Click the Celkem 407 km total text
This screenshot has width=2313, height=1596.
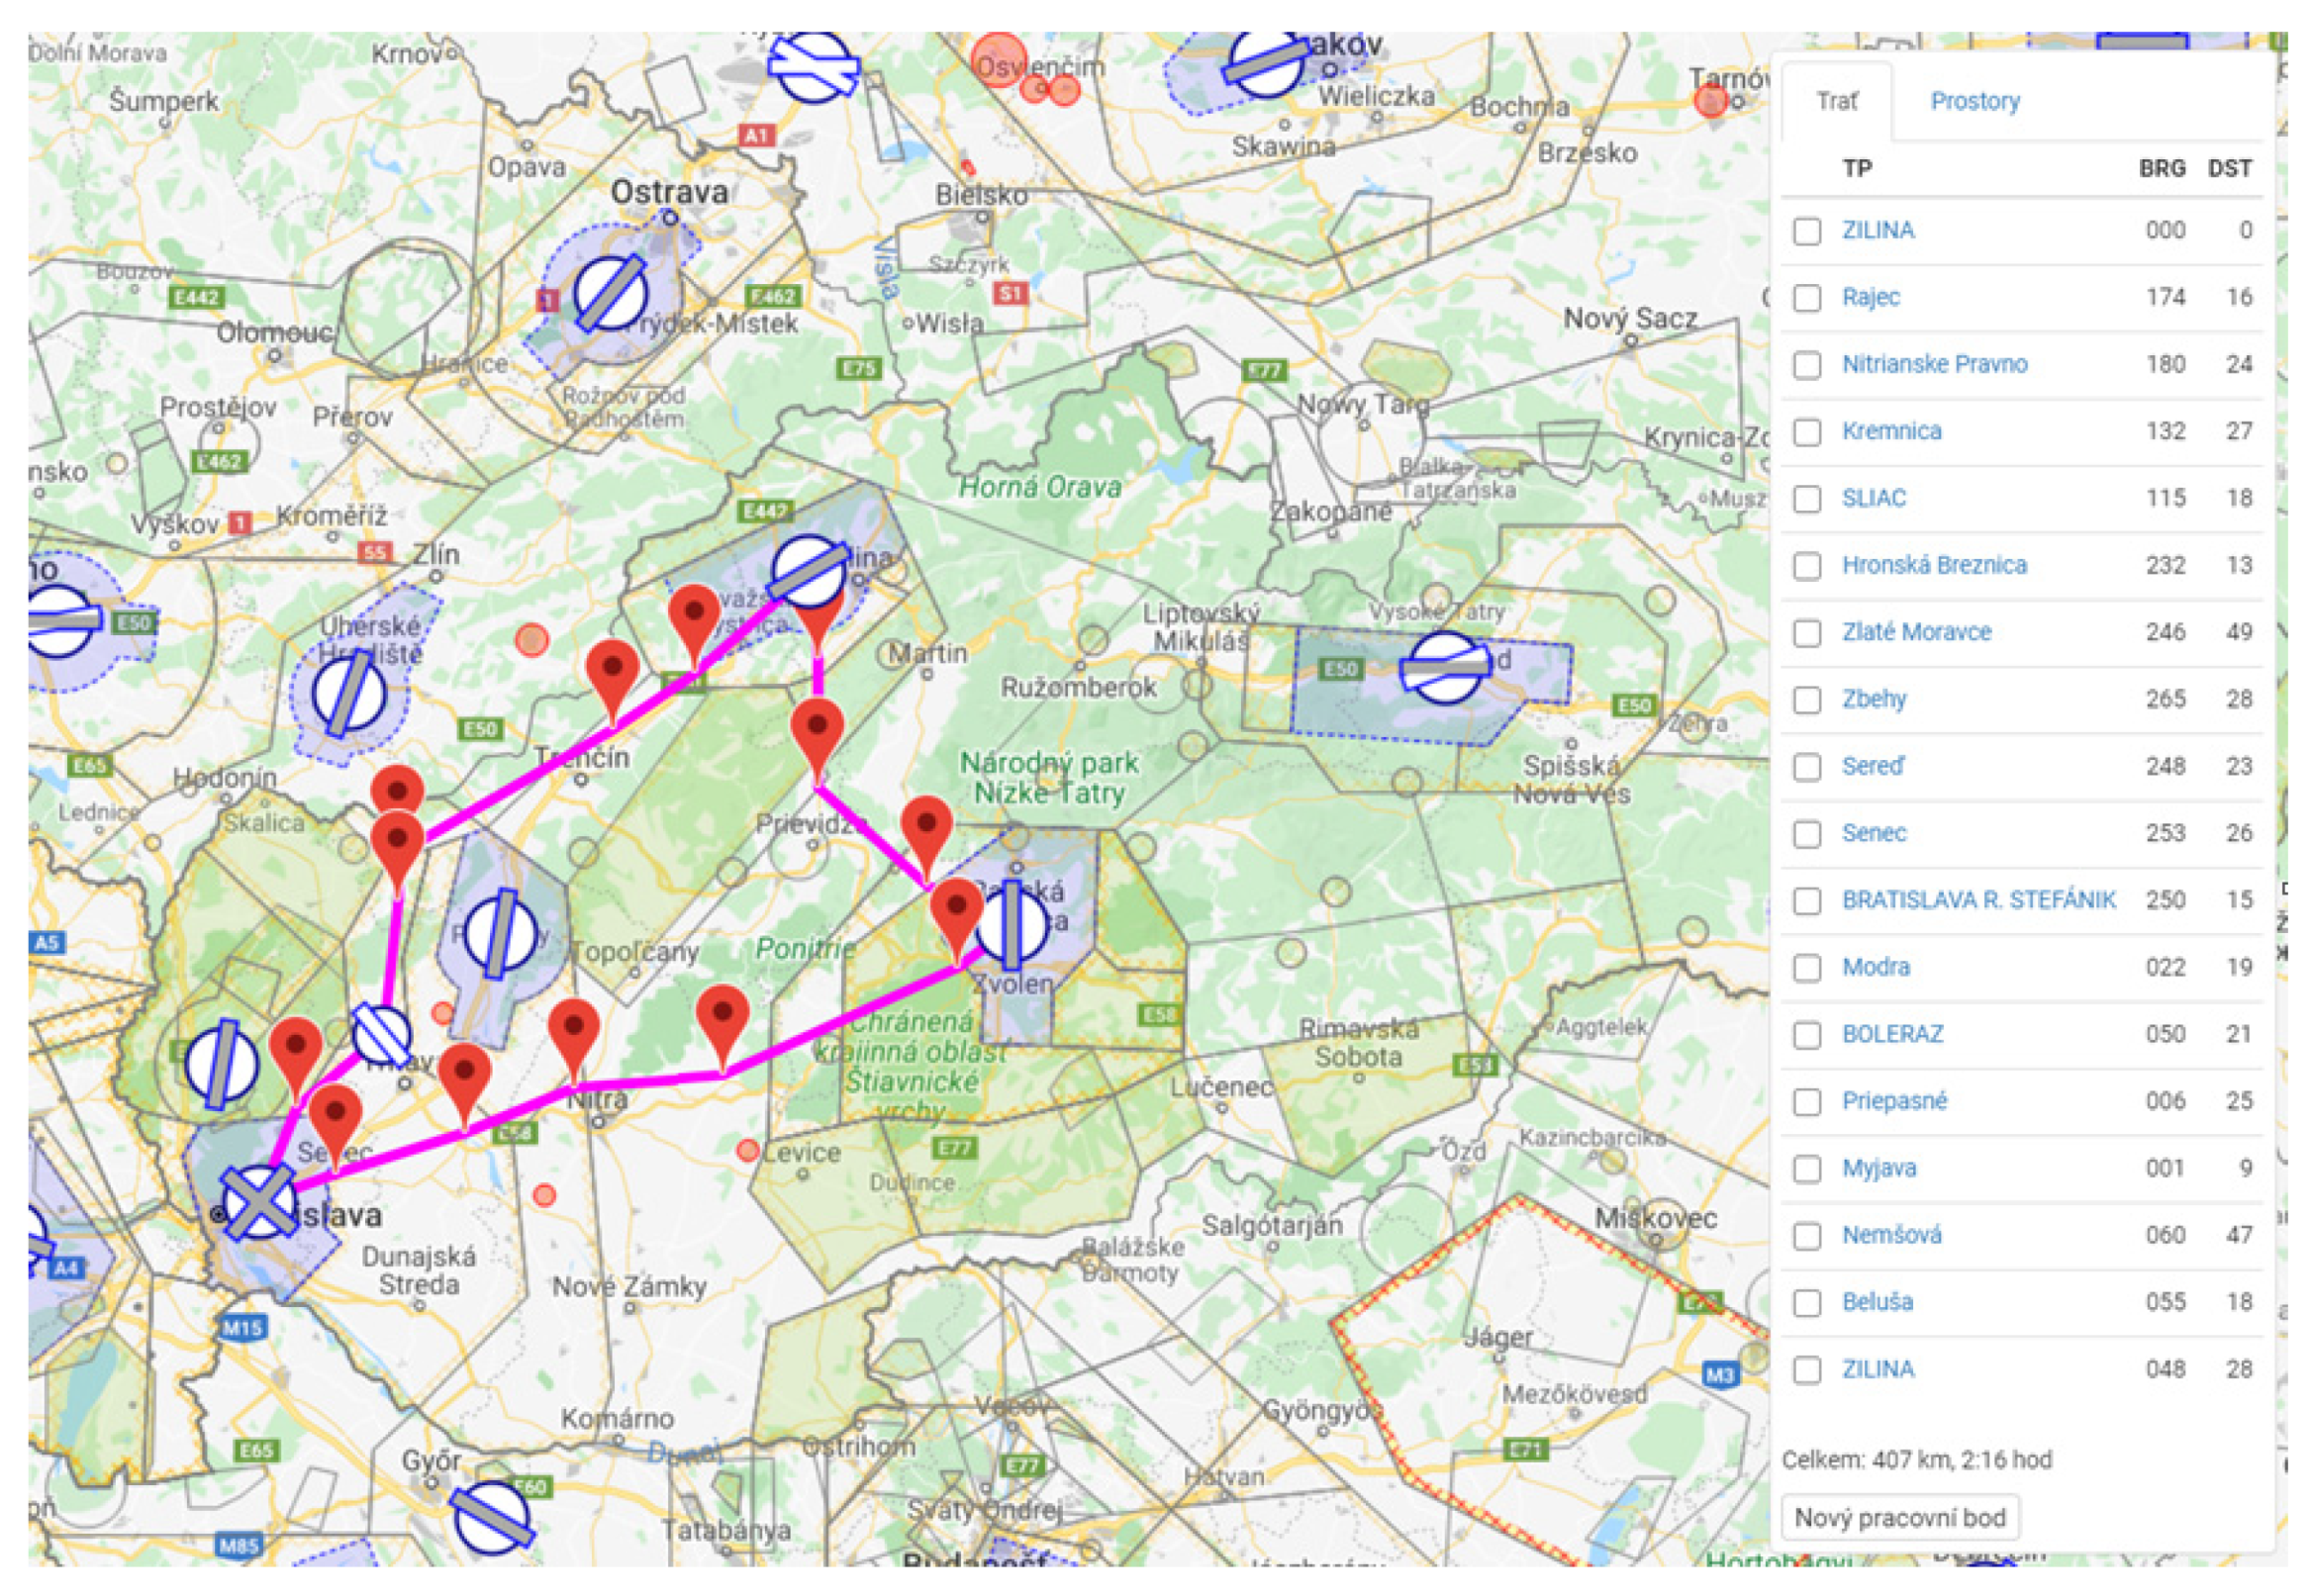1916,1460
